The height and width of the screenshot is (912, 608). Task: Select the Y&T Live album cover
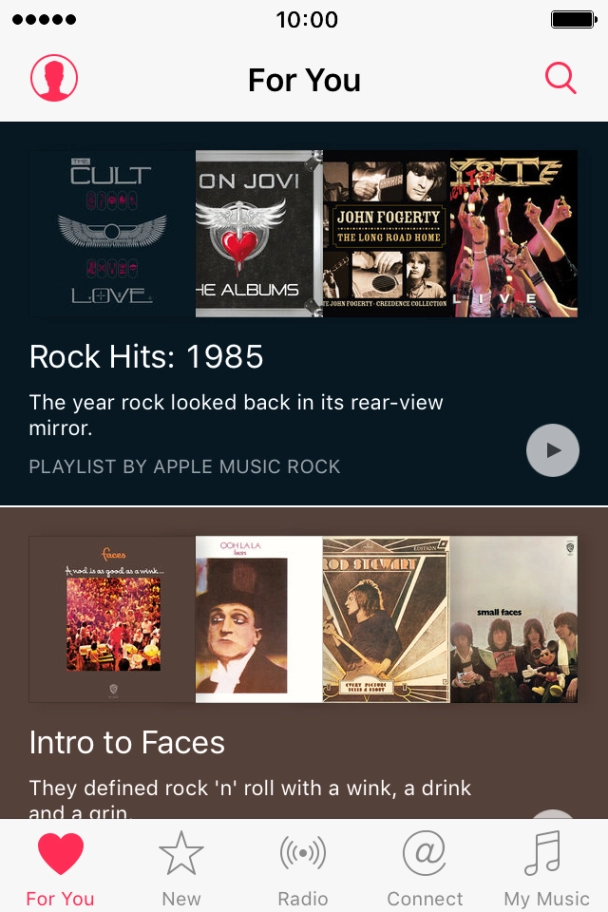pos(513,233)
